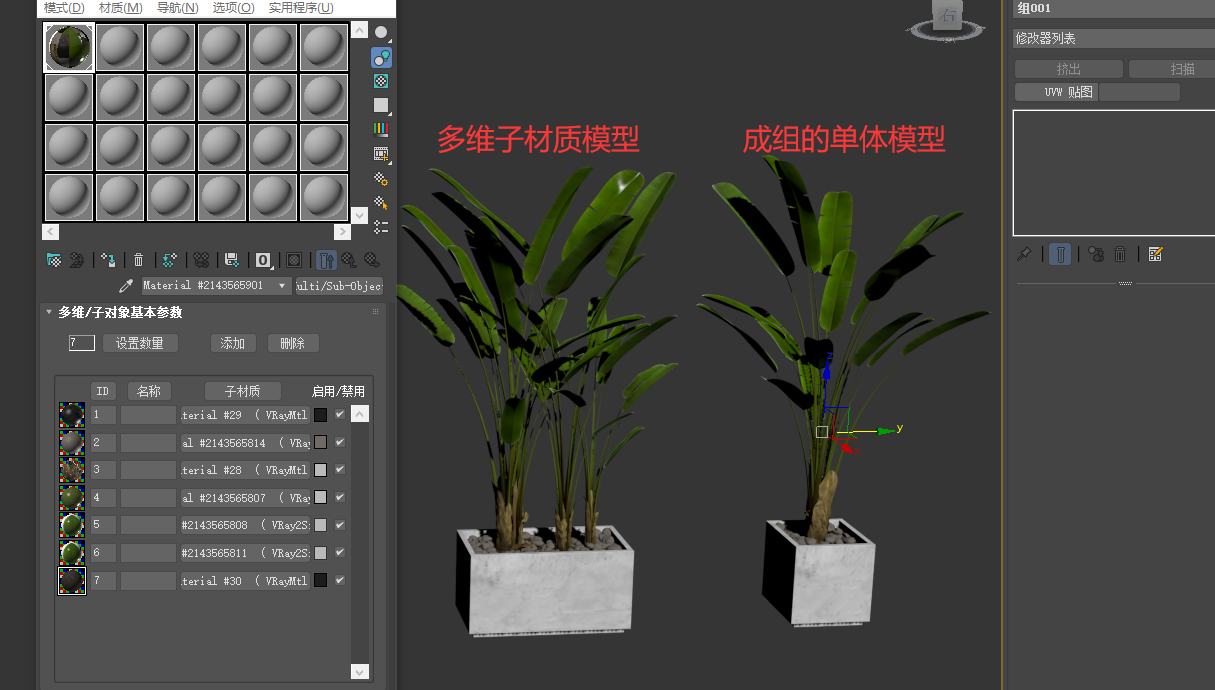Click Assign Material to Selection icon
The height and width of the screenshot is (690, 1215).
pos(108,260)
